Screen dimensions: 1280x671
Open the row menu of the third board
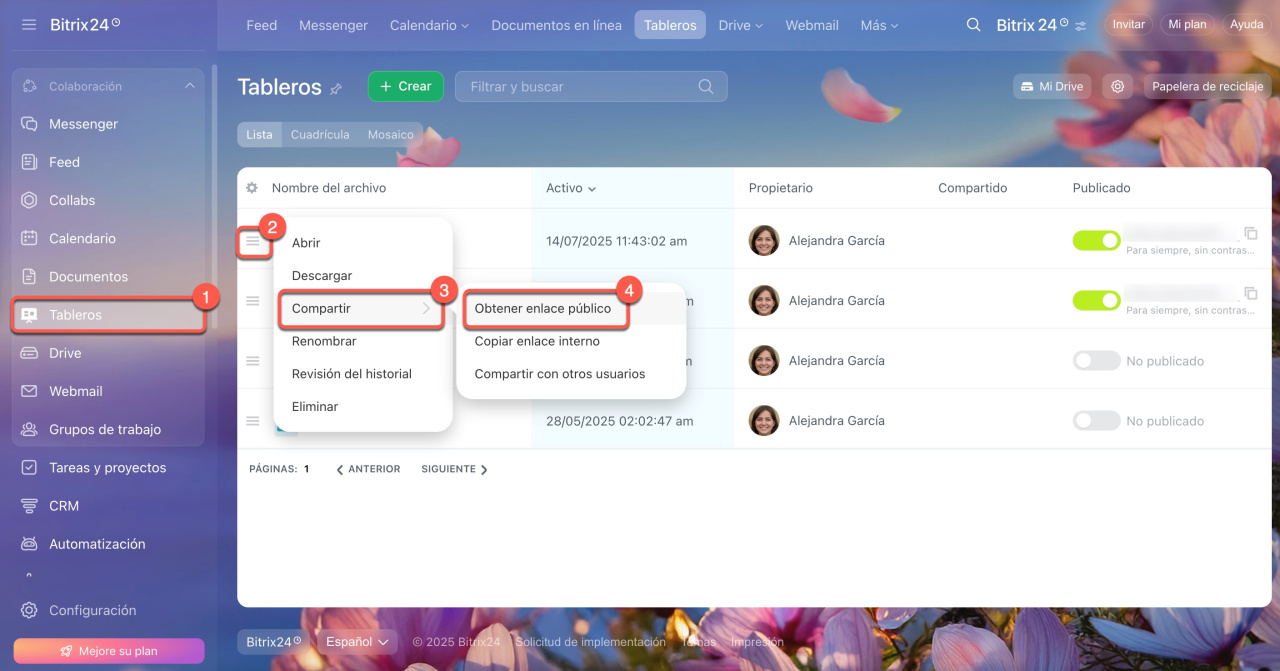253,361
